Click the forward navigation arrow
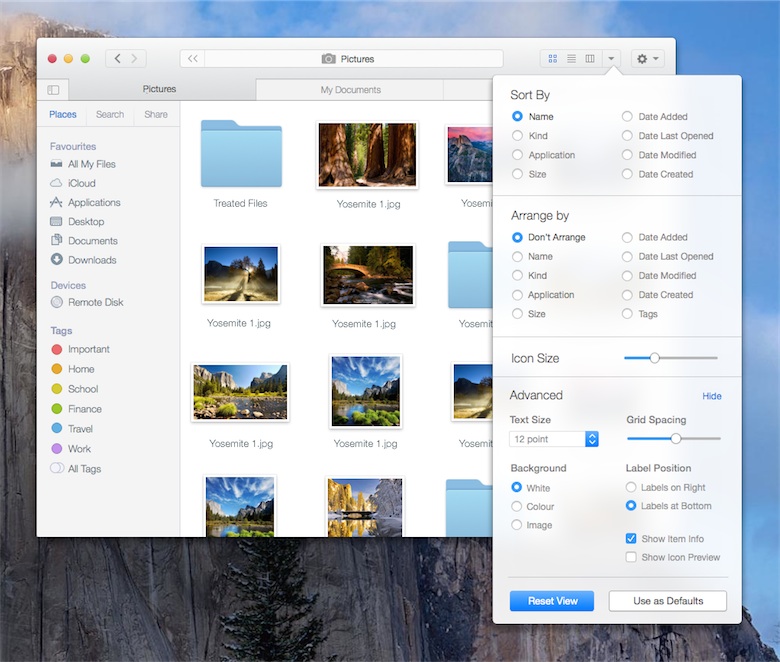This screenshot has height=662, width=780. coord(135,59)
